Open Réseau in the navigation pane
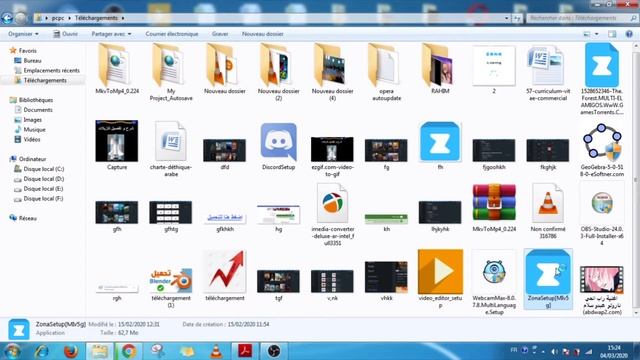The image size is (640, 360). click(27, 218)
